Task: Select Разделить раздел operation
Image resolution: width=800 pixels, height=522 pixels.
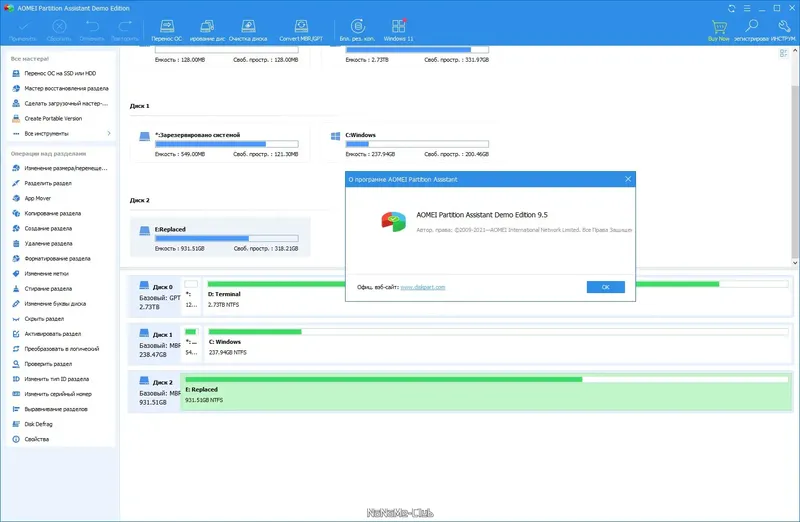Action: pyautogui.click(x=41, y=183)
